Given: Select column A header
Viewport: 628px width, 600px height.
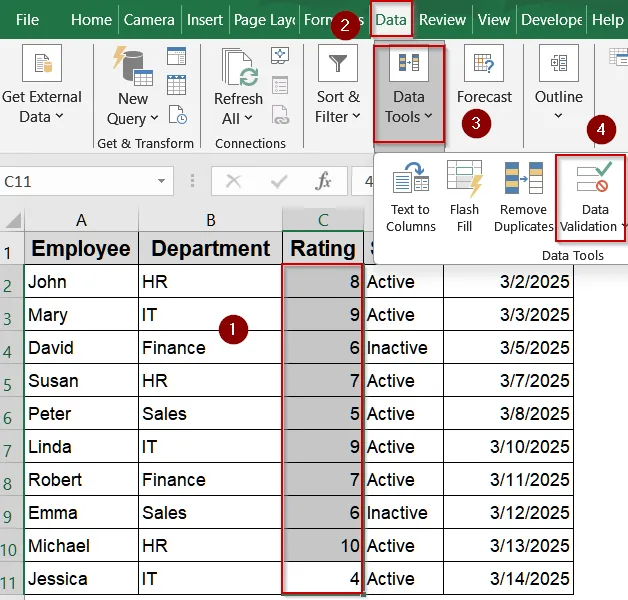Looking at the screenshot, I should (x=81, y=219).
